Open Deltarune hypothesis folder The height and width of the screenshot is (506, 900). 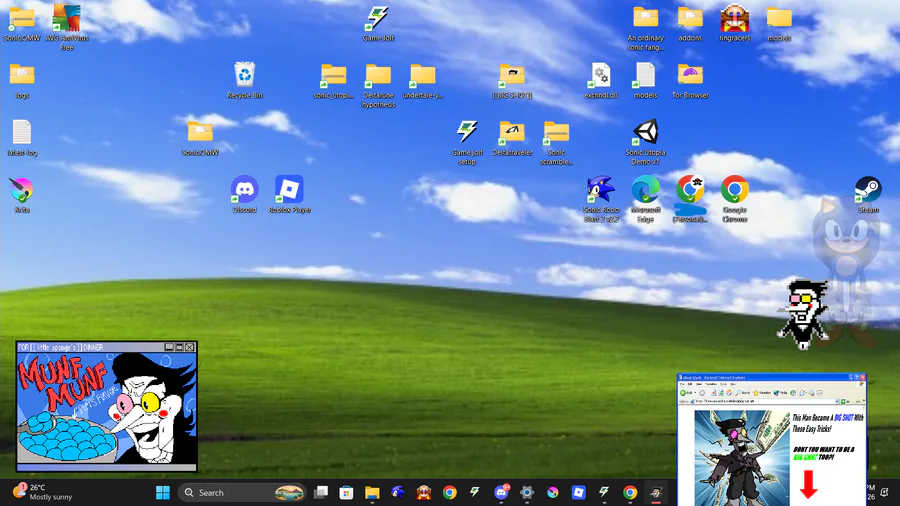[378, 85]
